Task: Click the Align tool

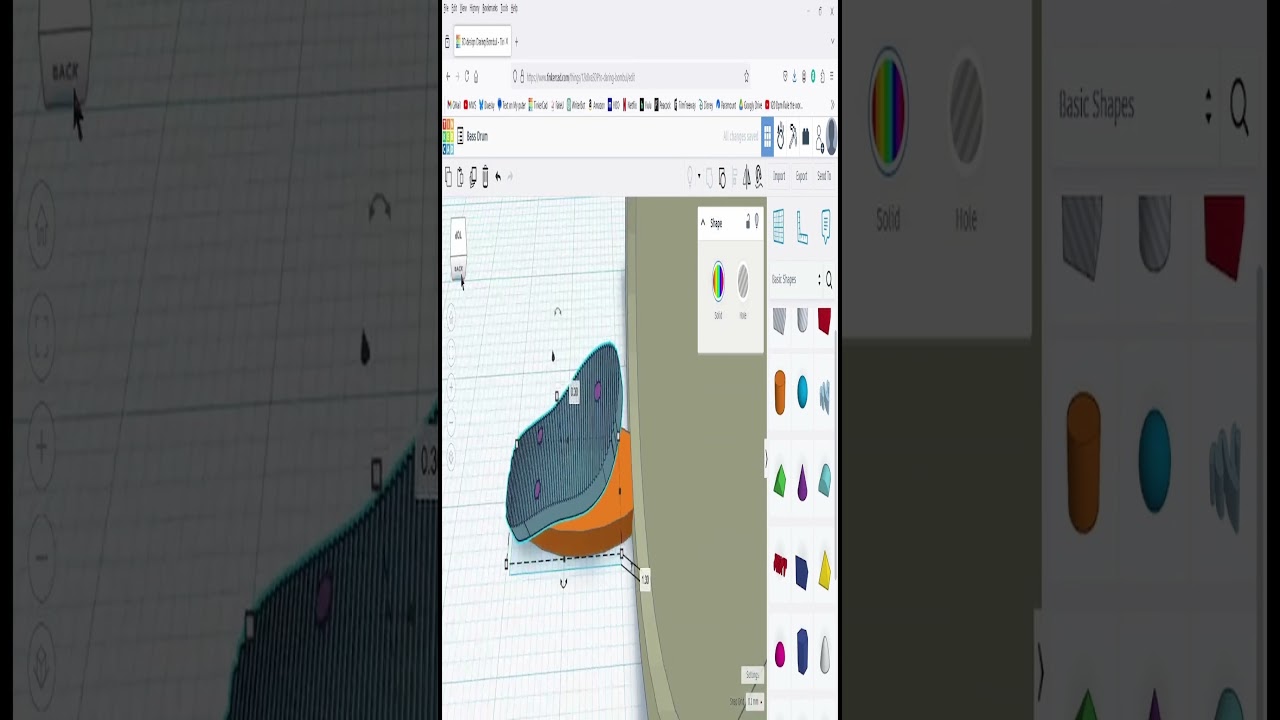Action: click(734, 176)
